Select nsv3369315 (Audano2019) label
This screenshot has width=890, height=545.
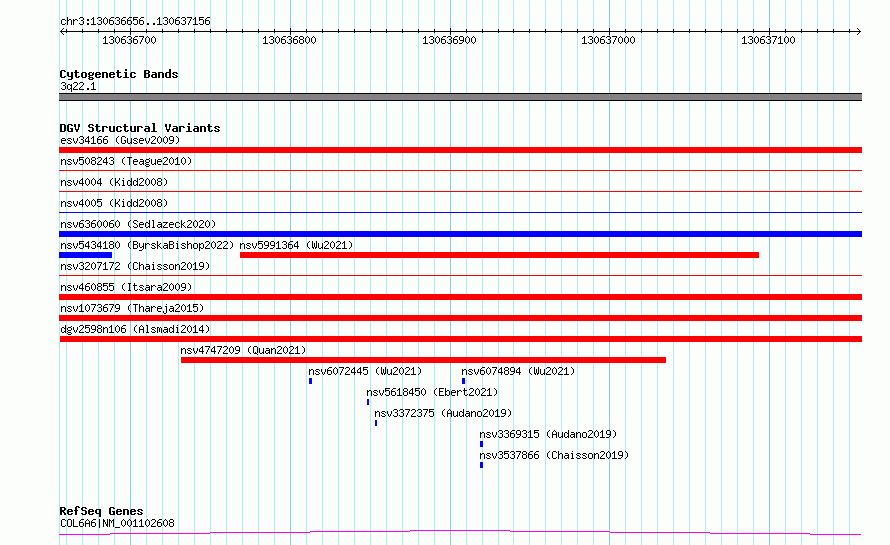(x=548, y=434)
